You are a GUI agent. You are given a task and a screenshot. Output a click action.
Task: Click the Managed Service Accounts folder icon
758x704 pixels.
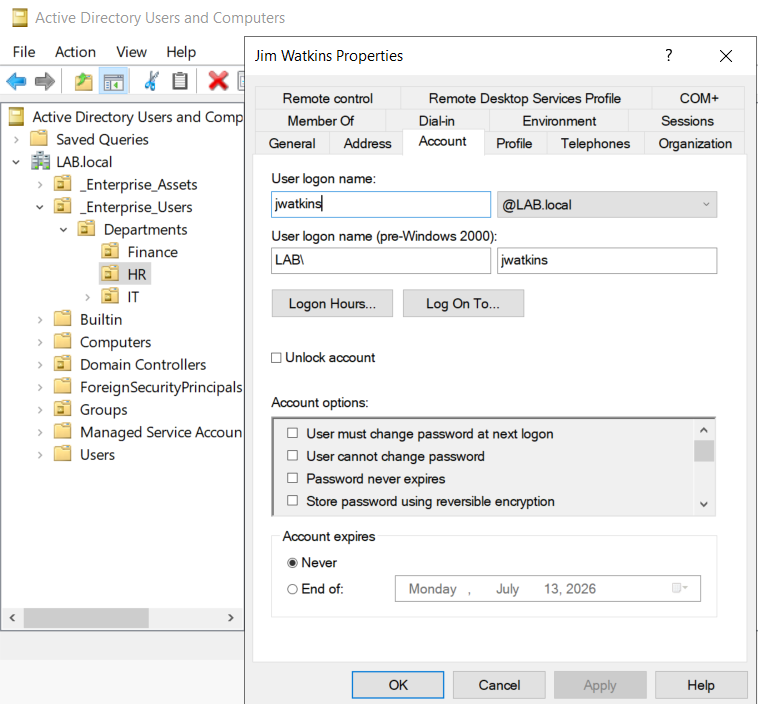pyautogui.click(x=63, y=431)
